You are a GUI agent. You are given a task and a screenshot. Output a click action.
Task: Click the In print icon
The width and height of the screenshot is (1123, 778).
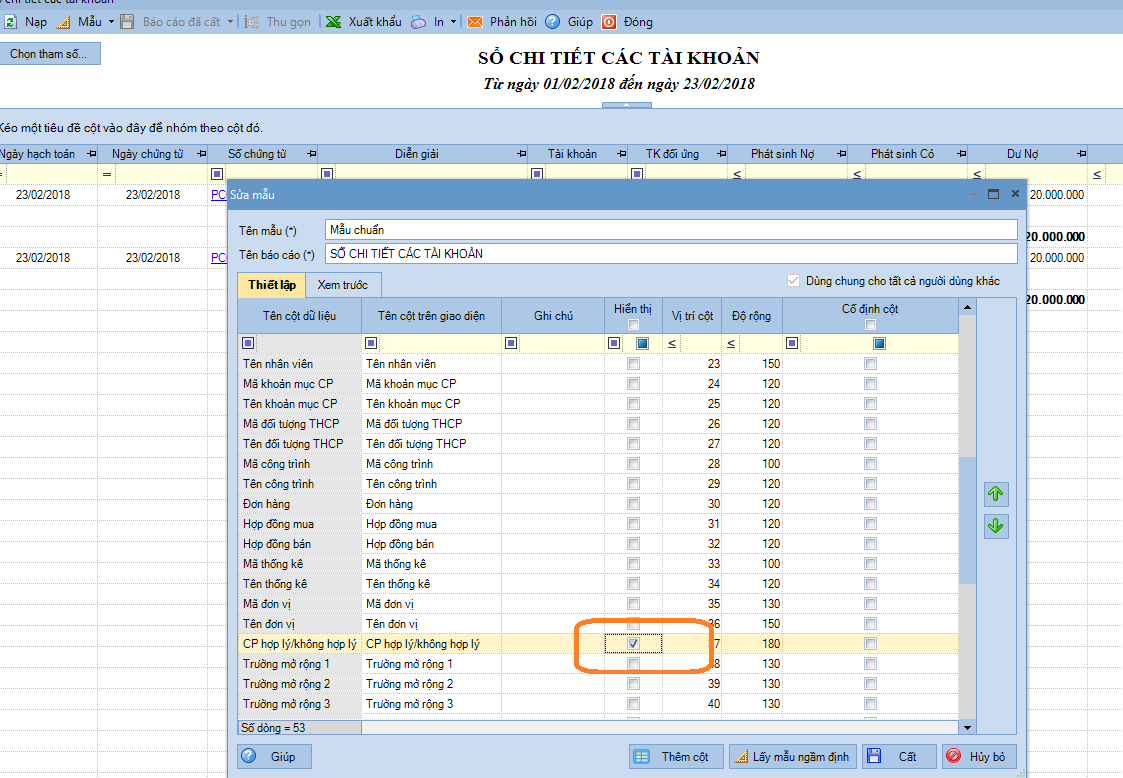[x=418, y=21]
